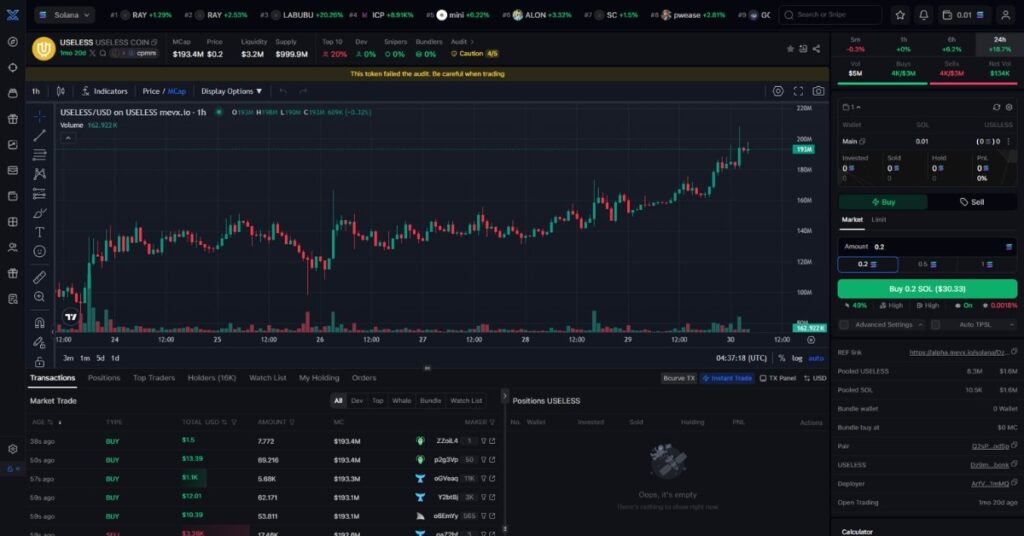The width and height of the screenshot is (1024, 536).
Task: Toggle percent scale on chart
Action: click(781, 358)
